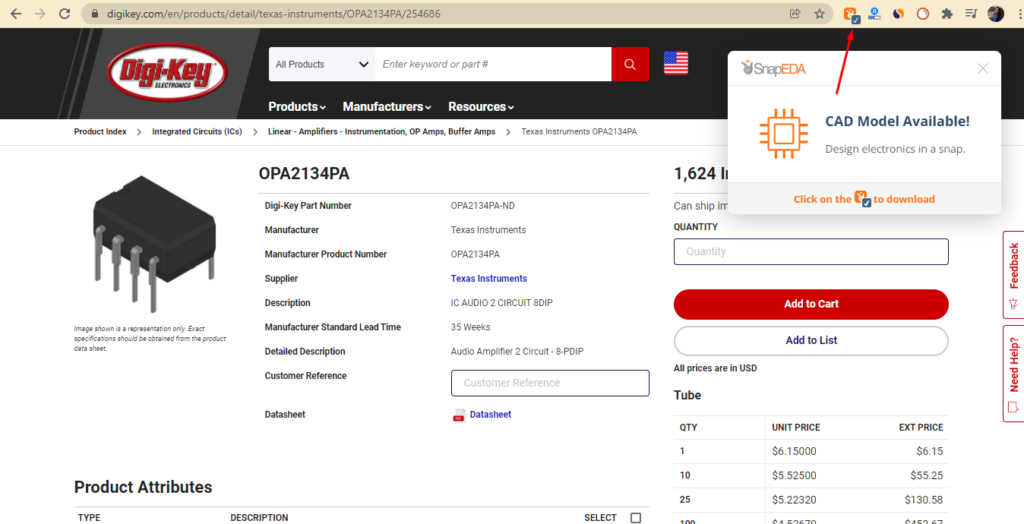Click the red circle extension icon
1024x524 pixels.
click(x=923, y=14)
